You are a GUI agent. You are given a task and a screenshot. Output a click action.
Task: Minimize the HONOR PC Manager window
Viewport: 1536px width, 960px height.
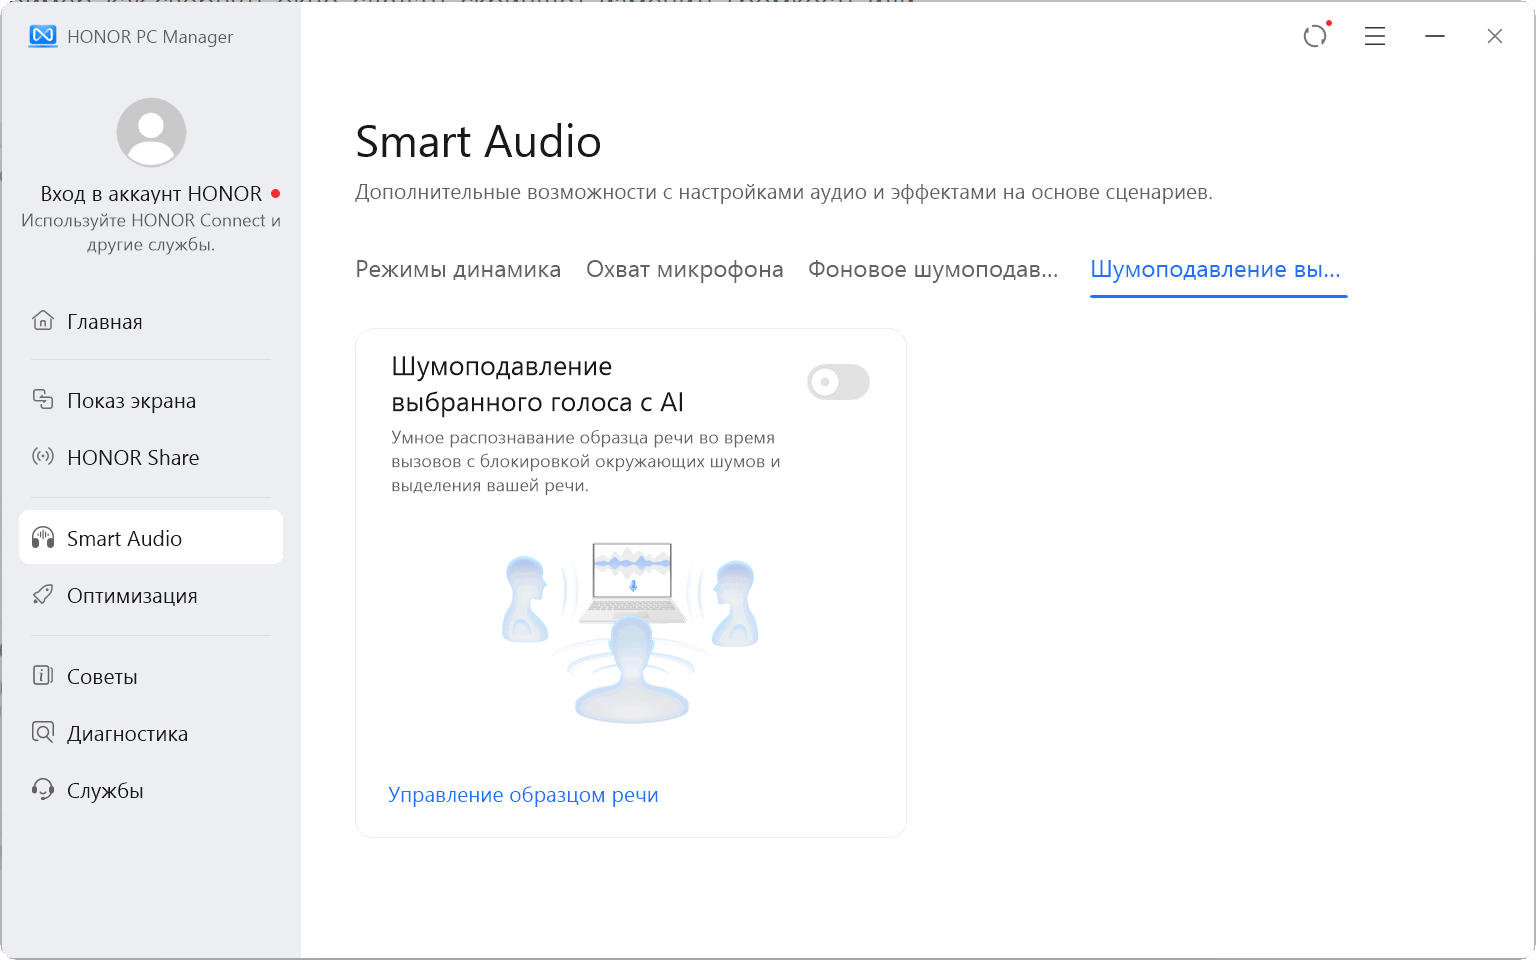[1435, 36]
